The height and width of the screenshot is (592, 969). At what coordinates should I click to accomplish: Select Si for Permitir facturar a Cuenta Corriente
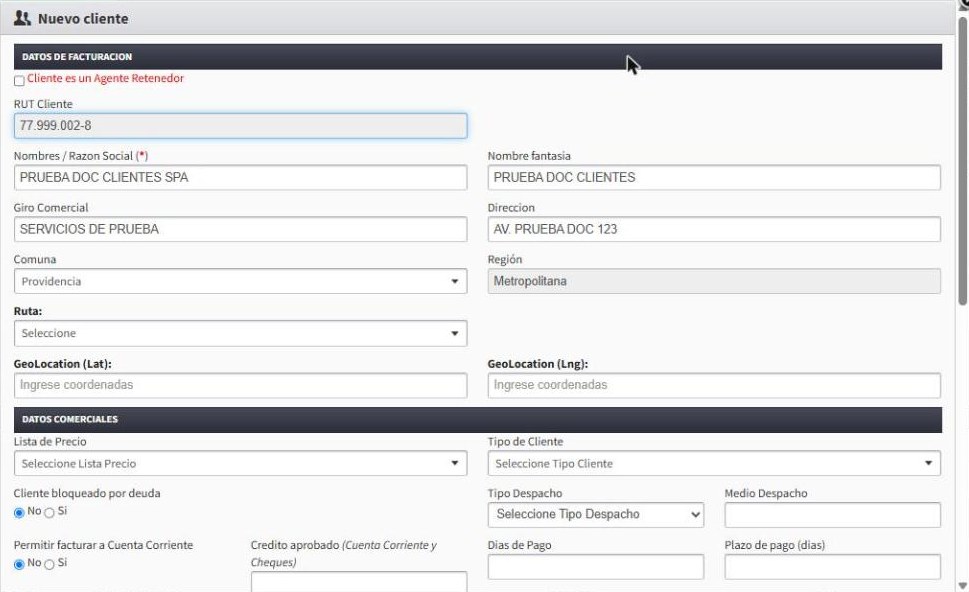point(49,564)
